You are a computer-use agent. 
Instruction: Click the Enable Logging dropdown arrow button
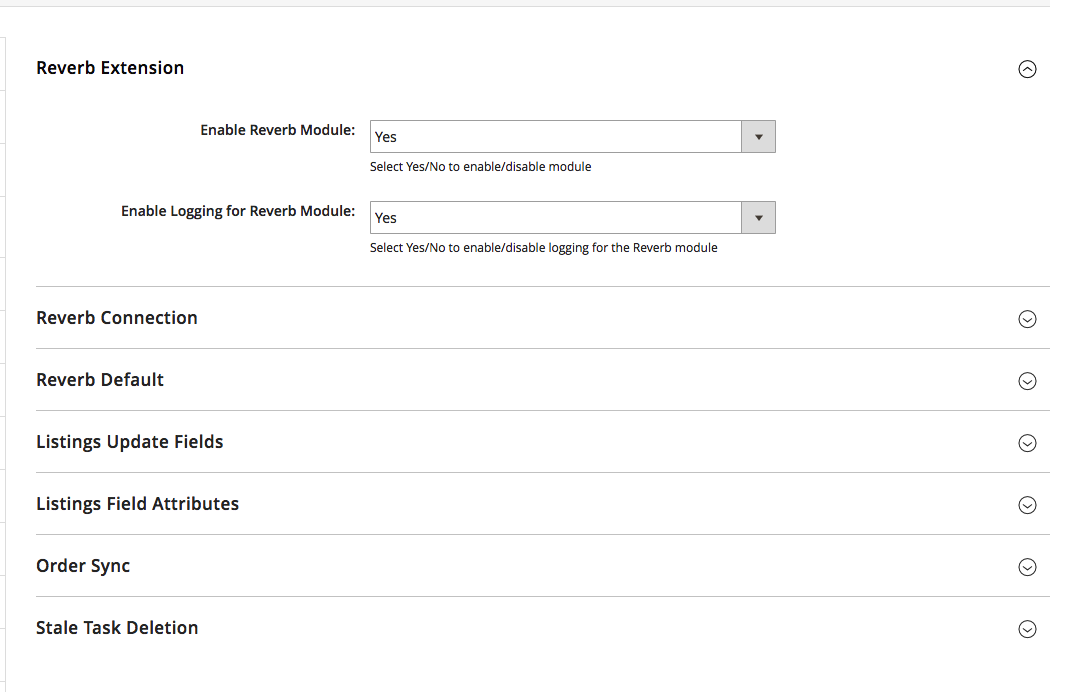click(758, 218)
